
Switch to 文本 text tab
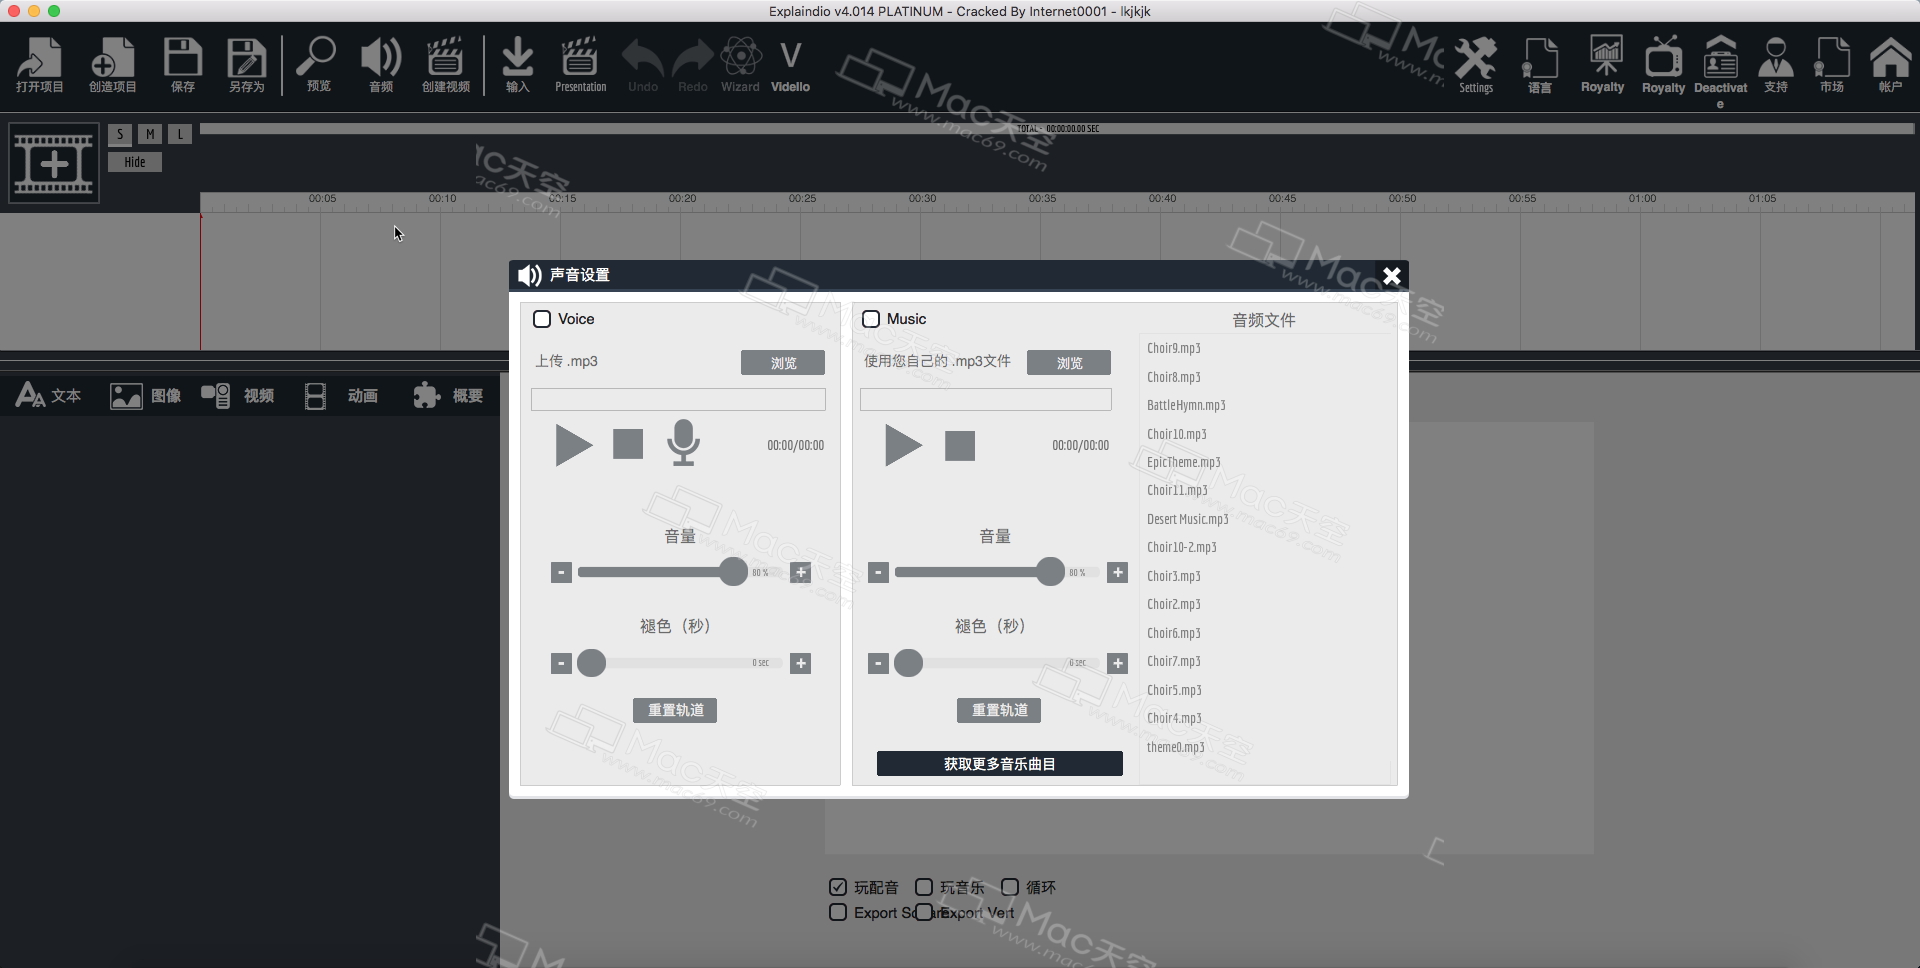pos(48,396)
